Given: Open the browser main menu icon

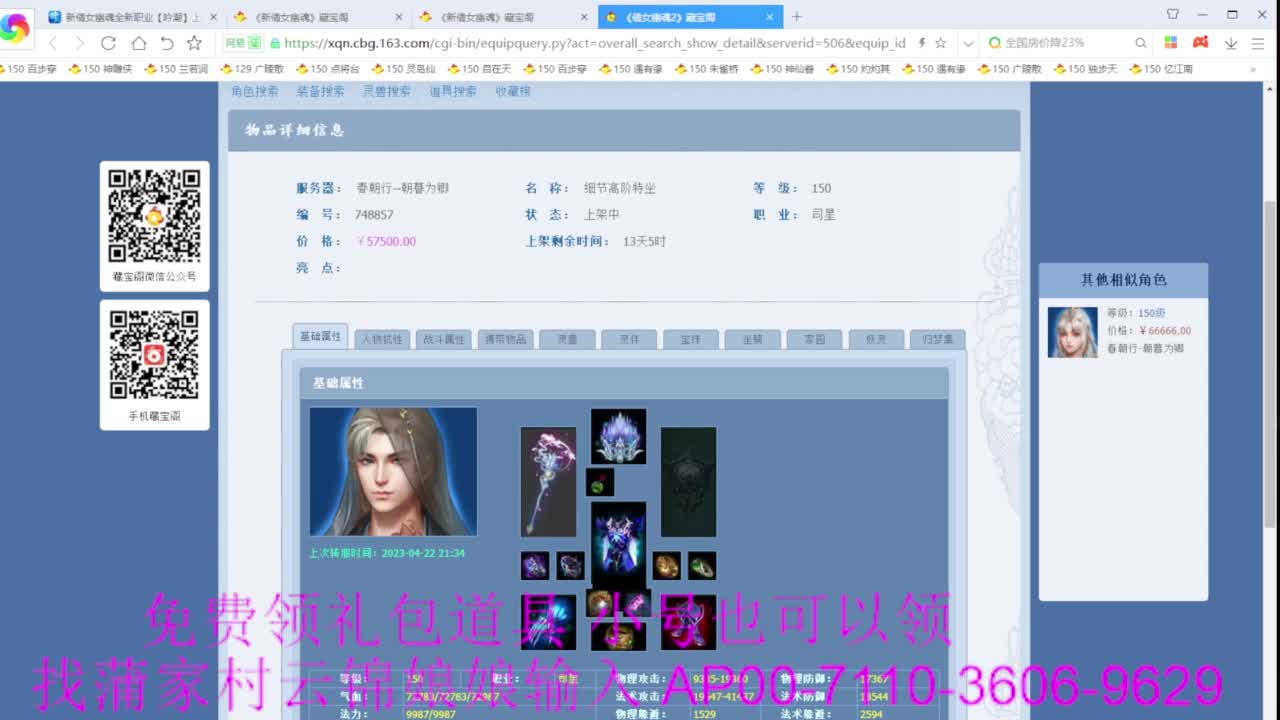Looking at the screenshot, I should point(1257,43).
